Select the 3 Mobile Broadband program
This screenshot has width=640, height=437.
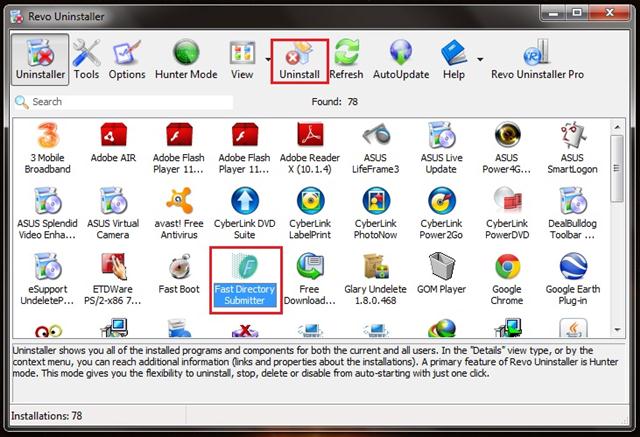click(48, 149)
